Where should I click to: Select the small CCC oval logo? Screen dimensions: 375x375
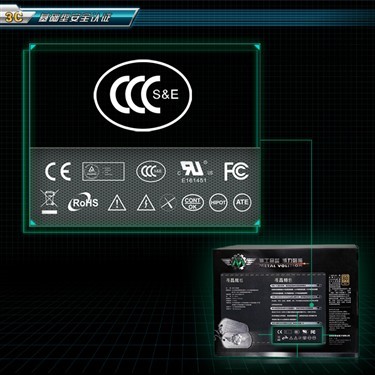point(151,171)
